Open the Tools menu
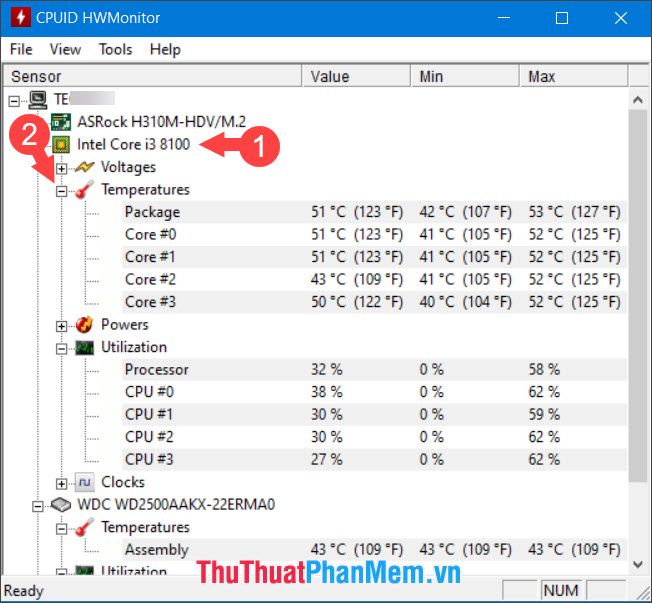 pyautogui.click(x=115, y=49)
